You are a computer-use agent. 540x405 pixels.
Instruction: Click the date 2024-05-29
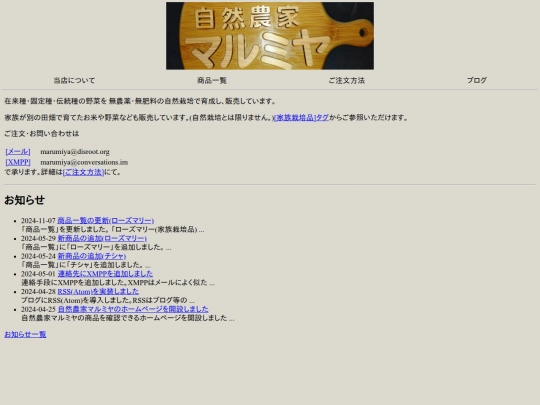(x=38, y=238)
